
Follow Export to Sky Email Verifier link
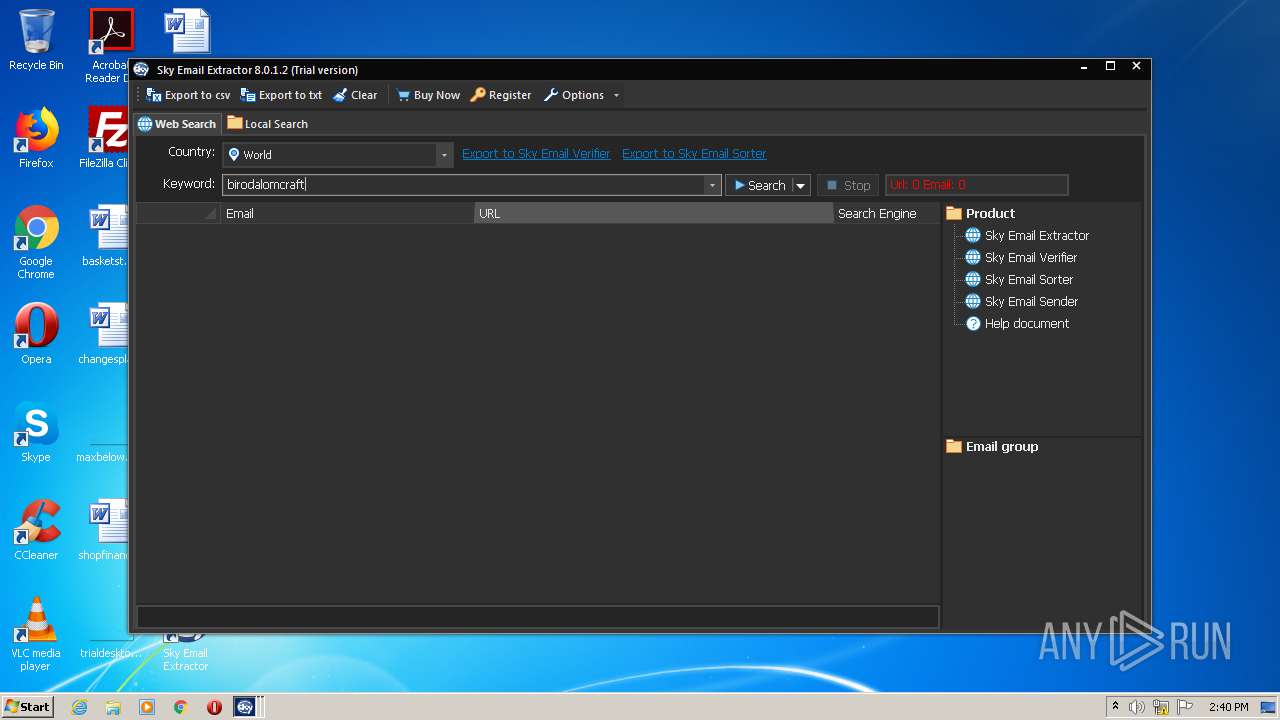[536, 153]
